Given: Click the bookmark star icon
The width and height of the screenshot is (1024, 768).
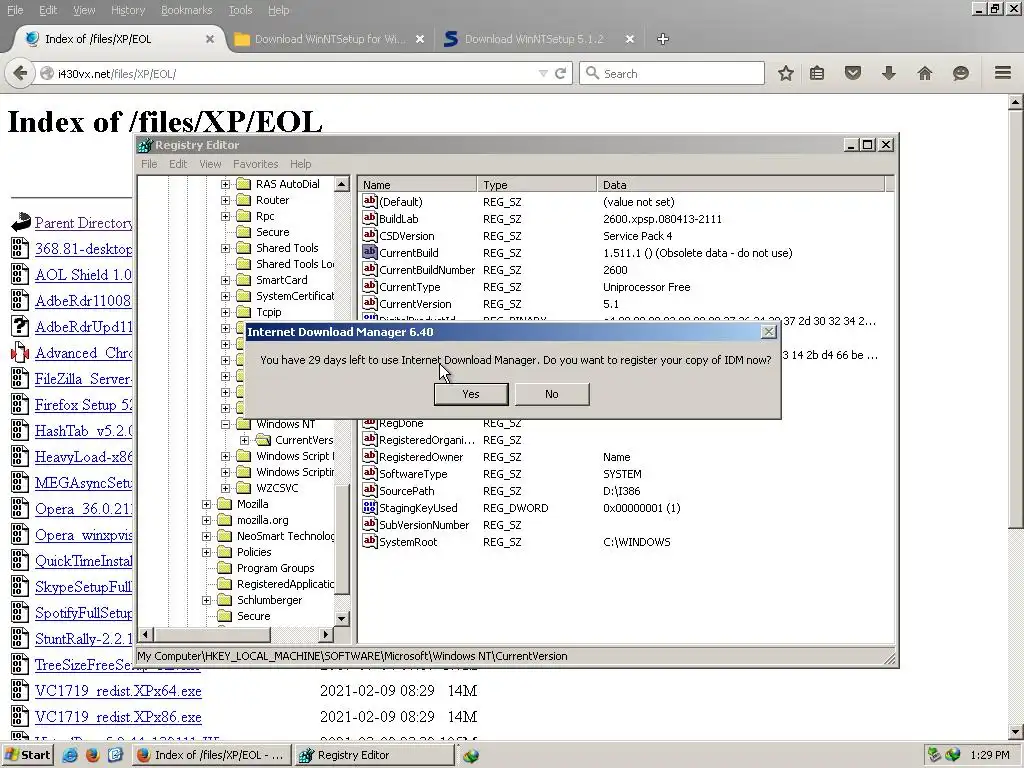Looking at the screenshot, I should point(786,73).
